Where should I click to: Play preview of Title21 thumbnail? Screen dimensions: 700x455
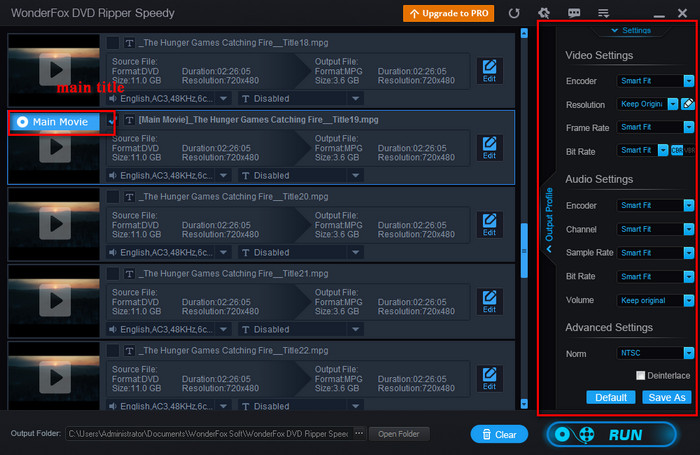click(x=55, y=301)
